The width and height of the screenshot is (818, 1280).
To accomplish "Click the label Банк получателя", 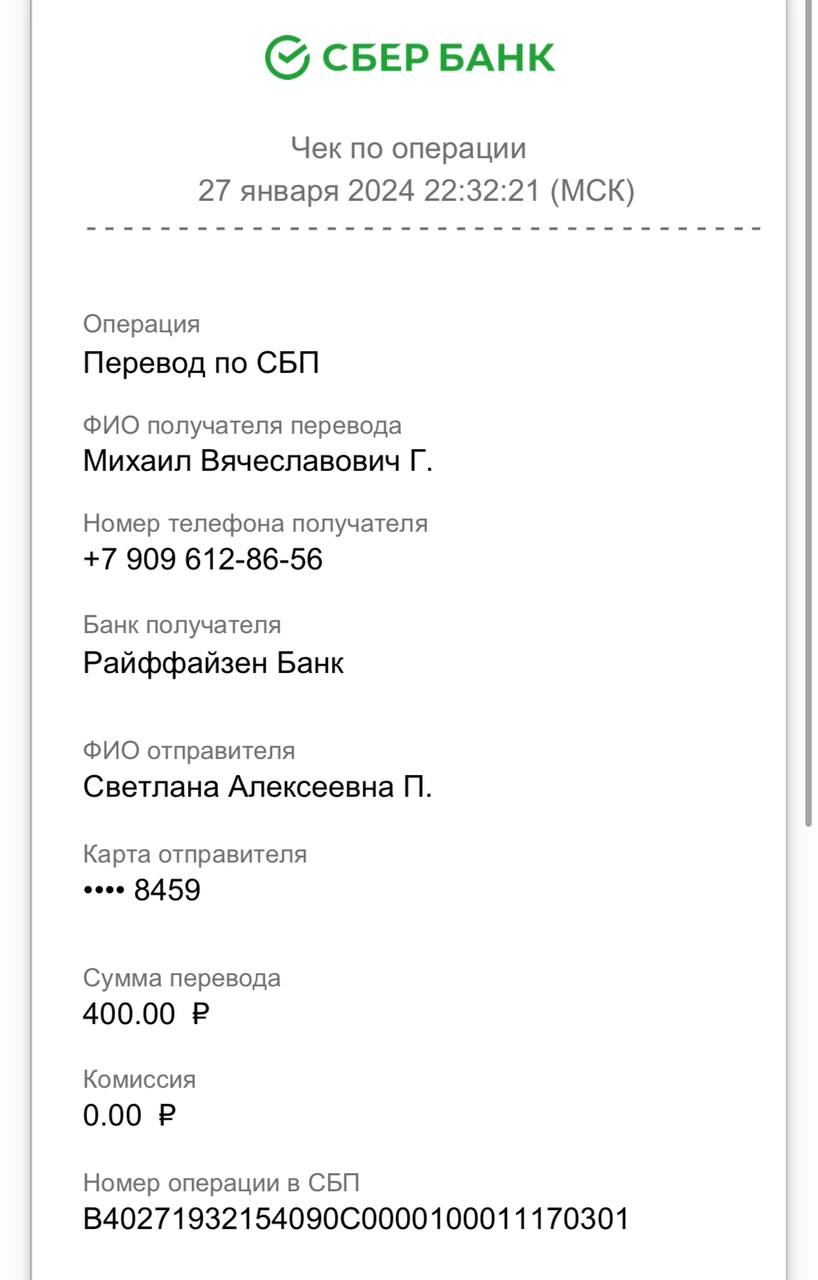I will (182, 625).
